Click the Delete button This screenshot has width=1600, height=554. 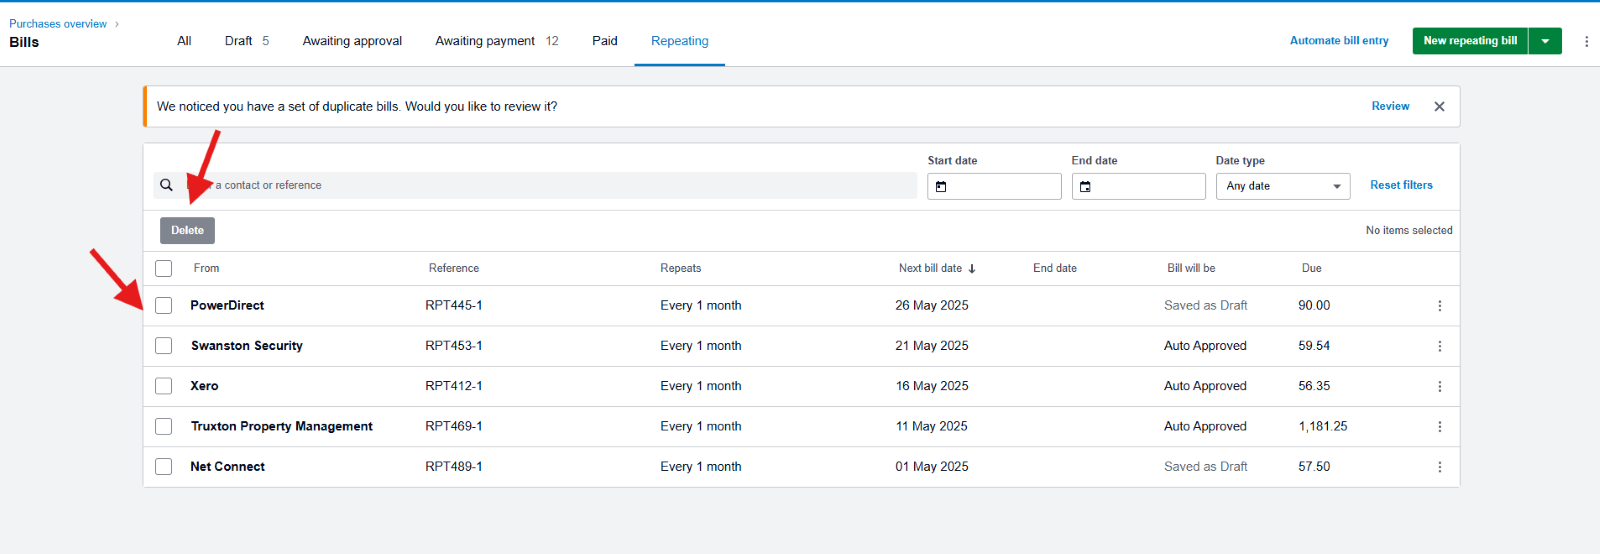(x=187, y=230)
